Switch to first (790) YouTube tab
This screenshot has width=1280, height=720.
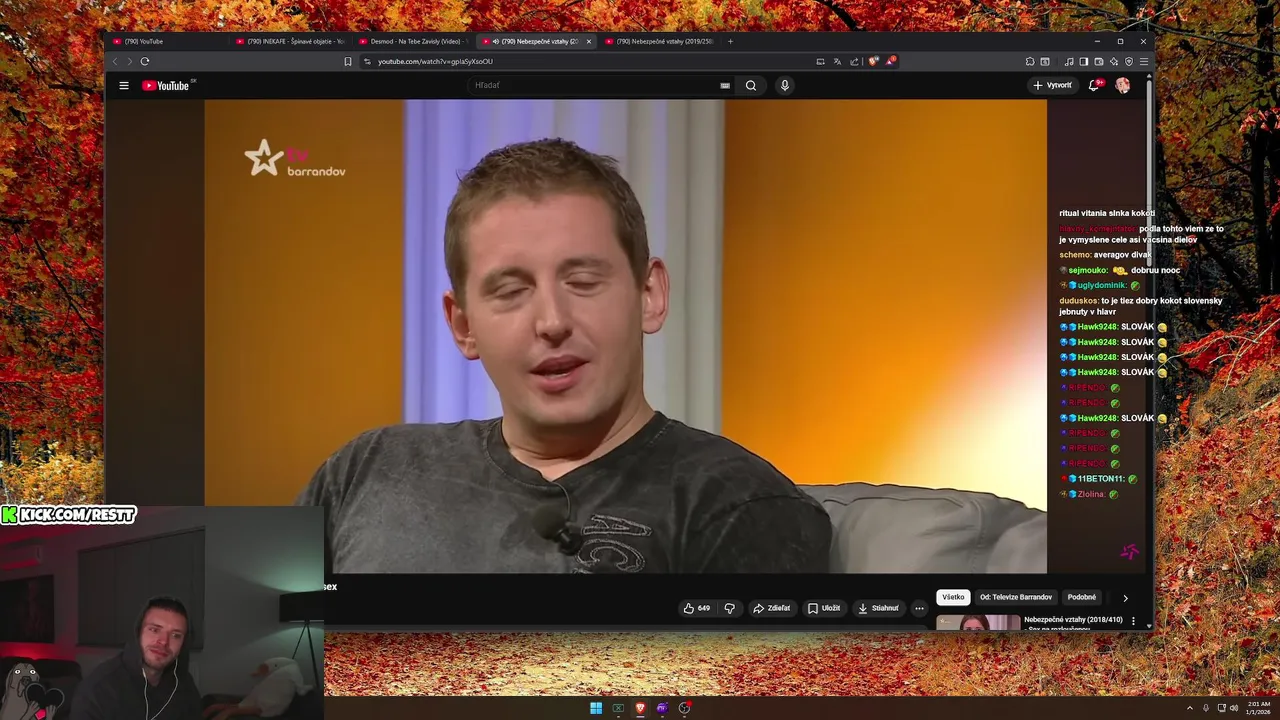tap(167, 41)
